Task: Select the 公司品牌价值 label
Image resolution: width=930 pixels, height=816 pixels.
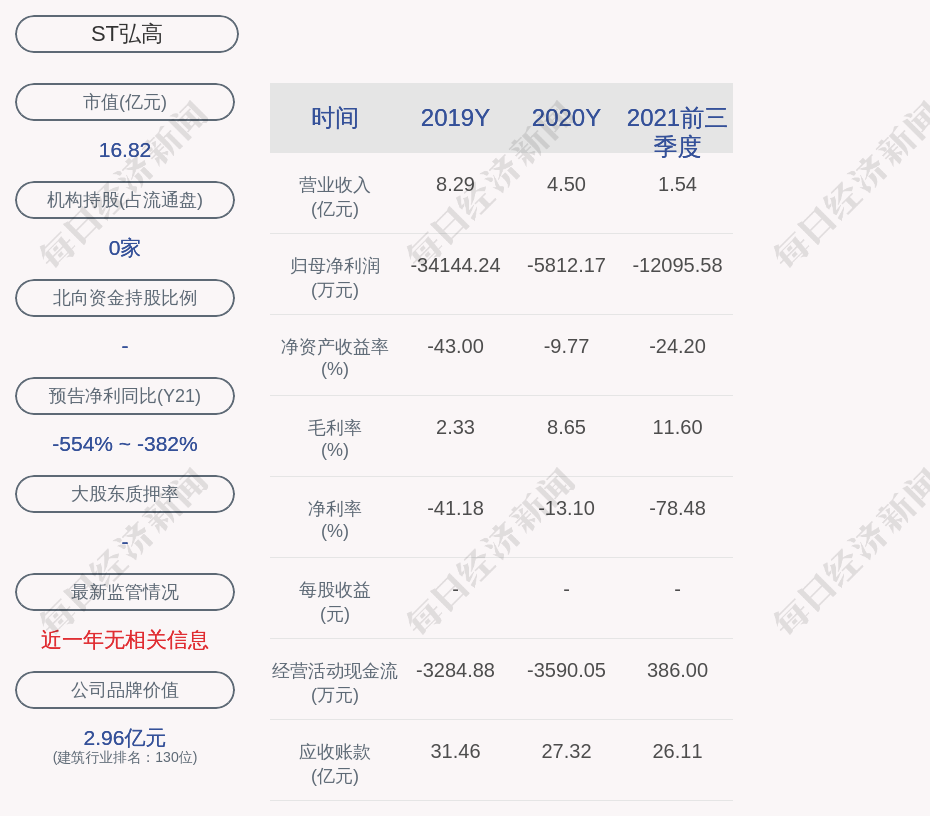Action: (125, 690)
